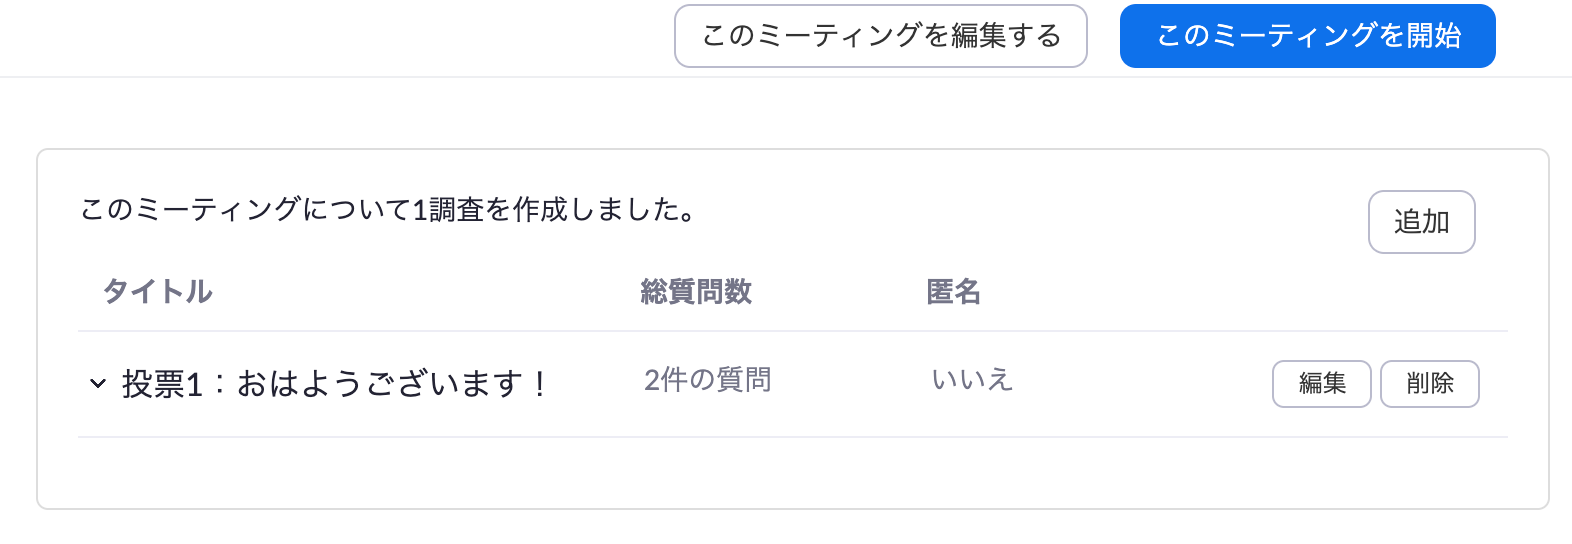Image resolution: width=1572 pixels, height=544 pixels.
Task: Add a new poll with 追加
Action: coord(1421,222)
